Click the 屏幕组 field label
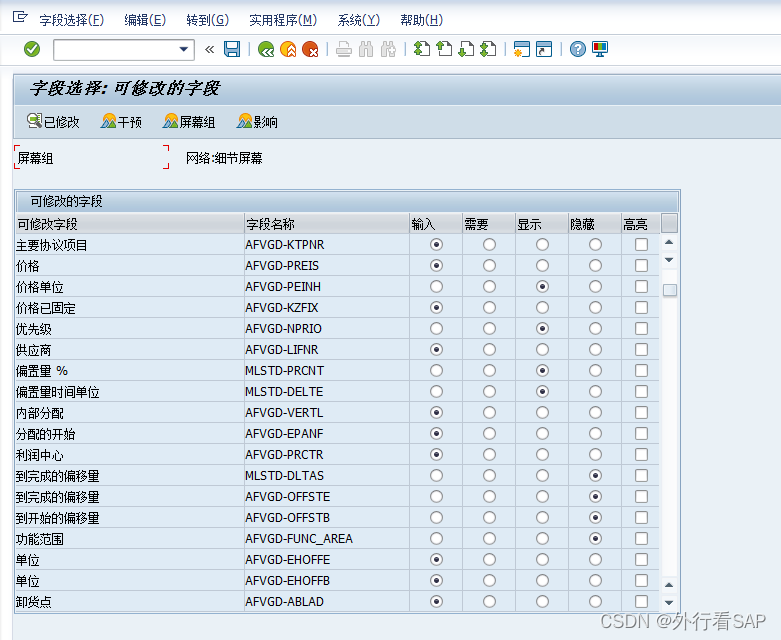Image resolution: width=781 pixels, height=640 pixels. tap(35, 158)
